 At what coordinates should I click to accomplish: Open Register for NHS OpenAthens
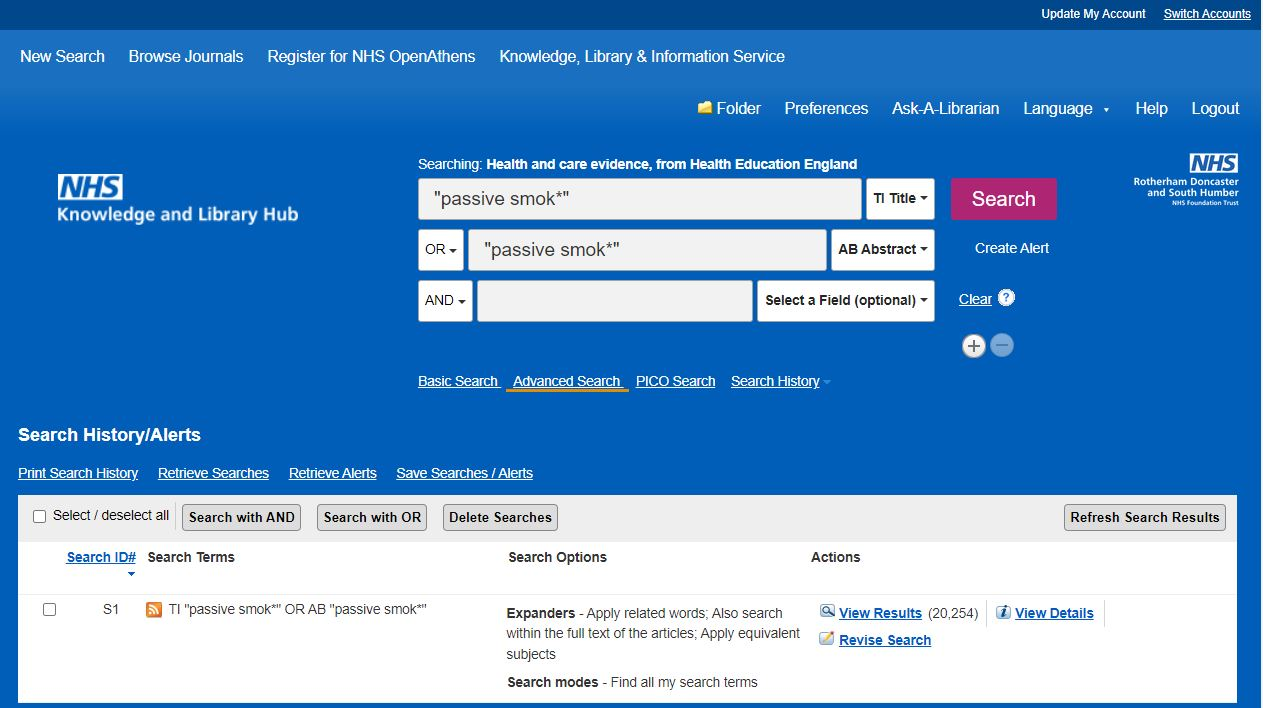pyautogui.click(x=371, y=56)
